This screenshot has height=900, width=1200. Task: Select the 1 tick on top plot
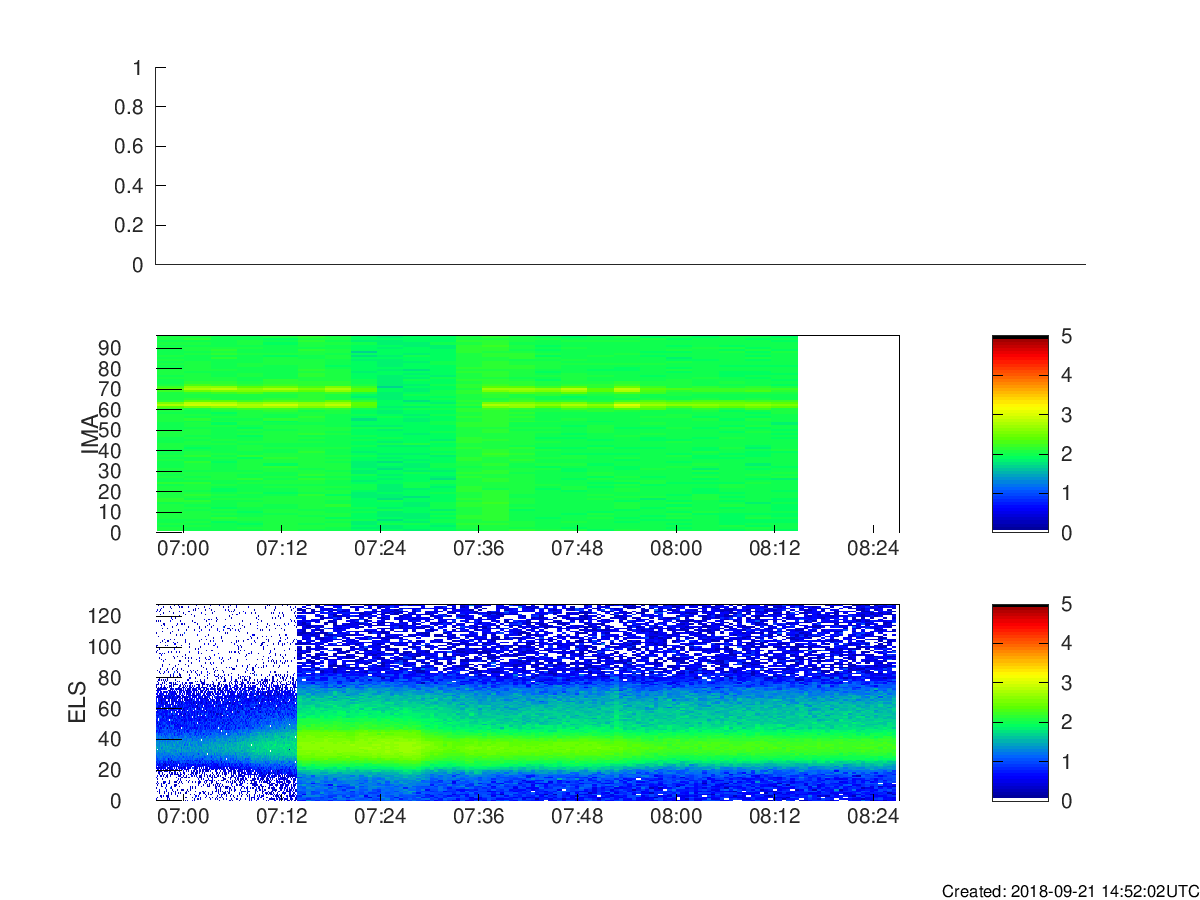(138, 68)
